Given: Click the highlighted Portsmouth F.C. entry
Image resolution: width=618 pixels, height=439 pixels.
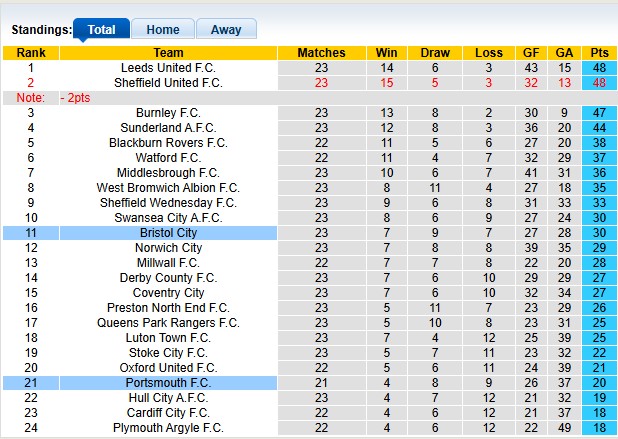Looking at the screenshot, I should [168, 383].
